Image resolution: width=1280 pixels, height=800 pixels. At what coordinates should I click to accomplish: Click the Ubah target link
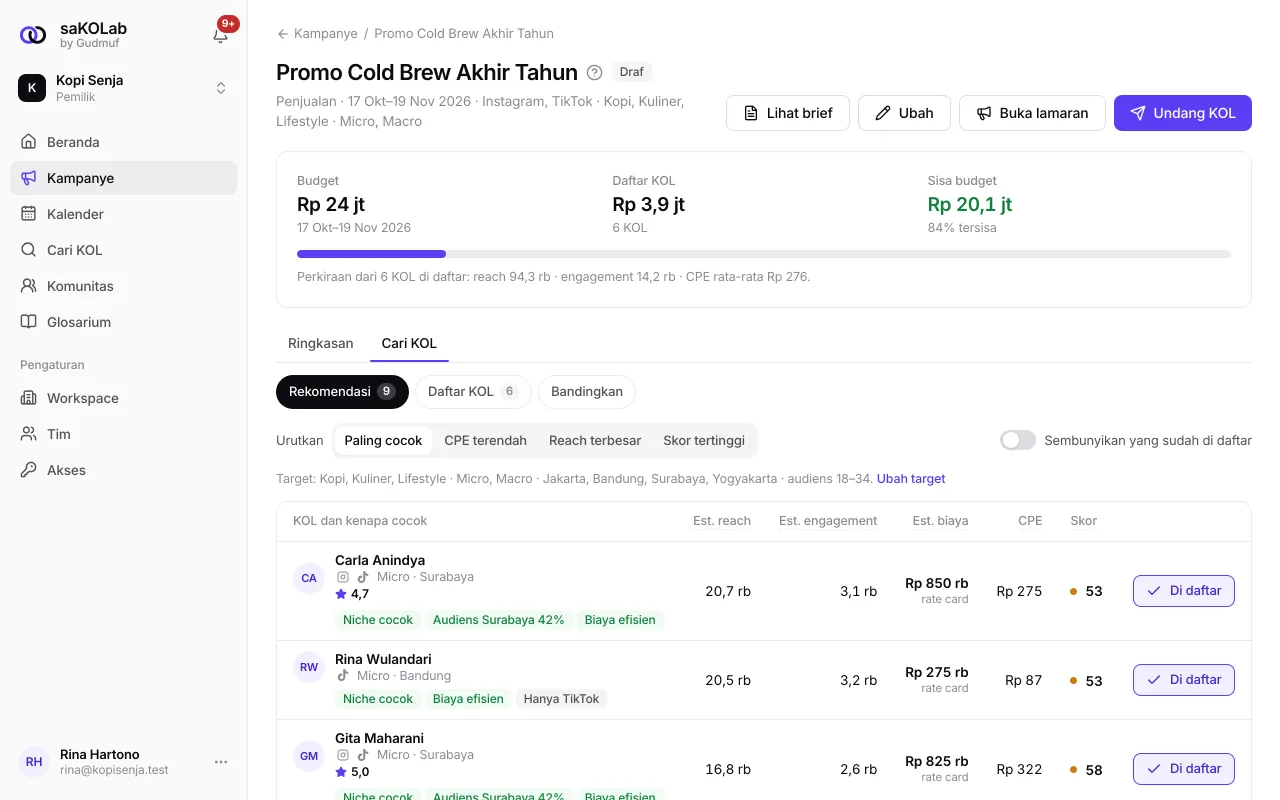pos(911,479)
